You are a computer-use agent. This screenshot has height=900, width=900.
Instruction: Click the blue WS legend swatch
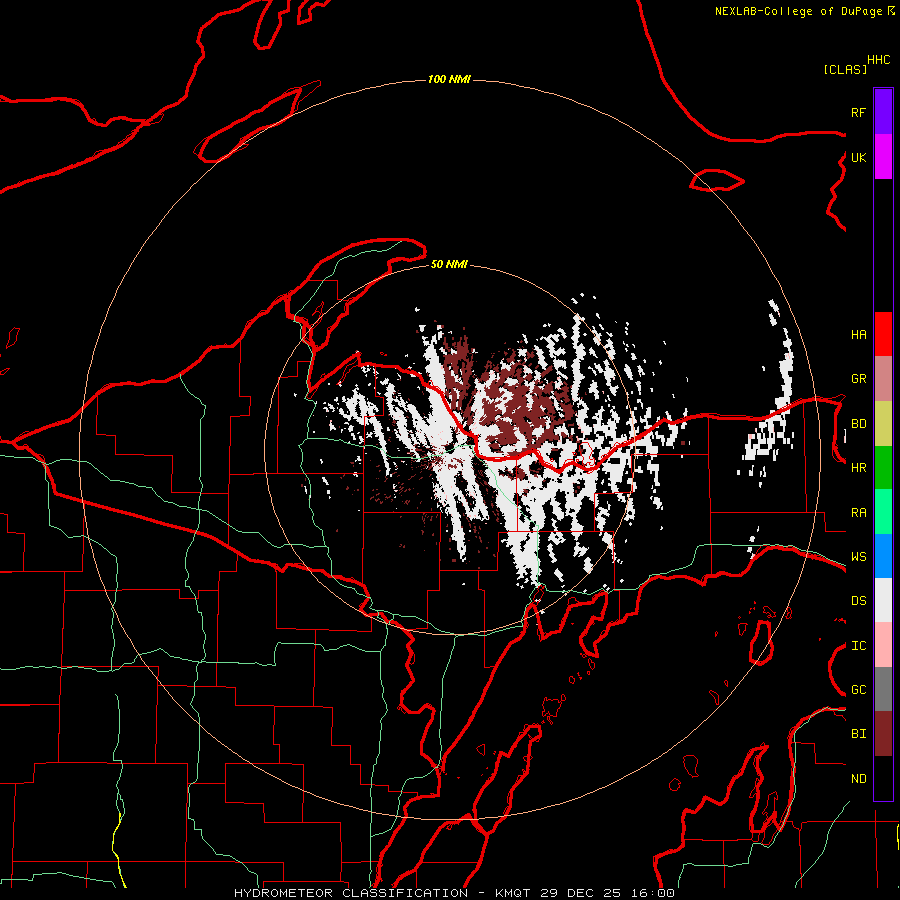883,556
